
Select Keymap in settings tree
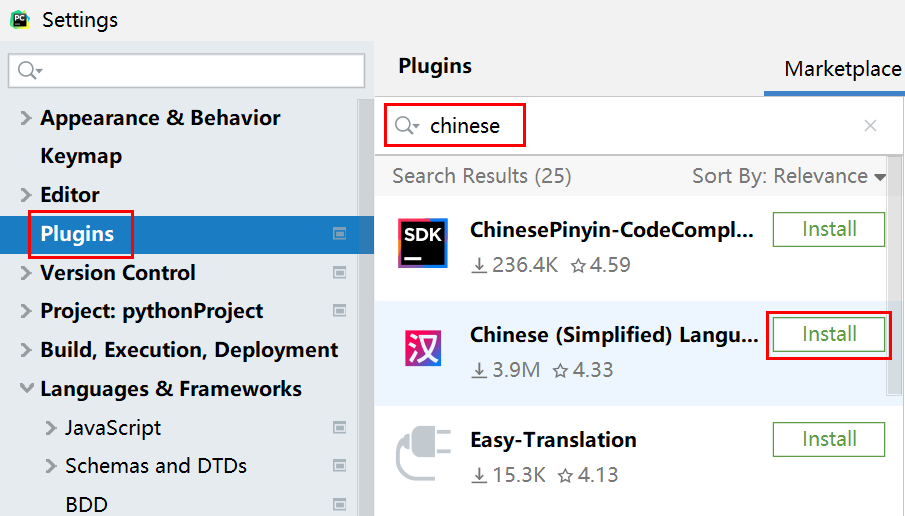pos(81,156)
